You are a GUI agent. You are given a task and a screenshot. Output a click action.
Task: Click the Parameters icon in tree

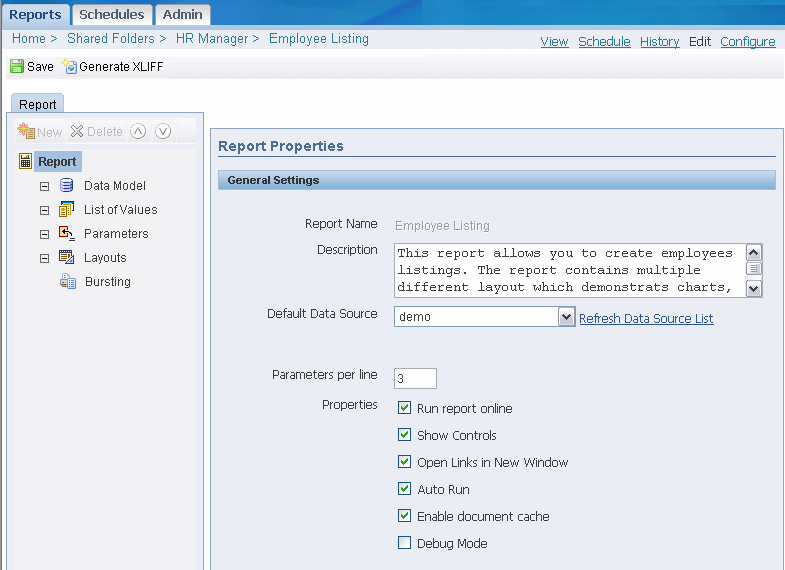tap(67, 233)
